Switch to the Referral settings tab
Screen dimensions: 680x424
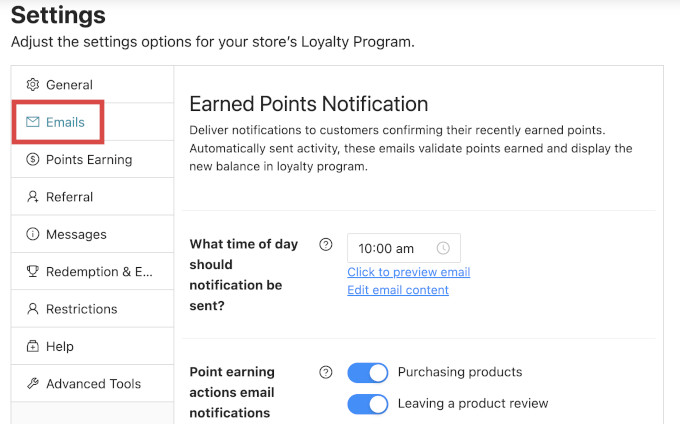(x=69, y=197)
